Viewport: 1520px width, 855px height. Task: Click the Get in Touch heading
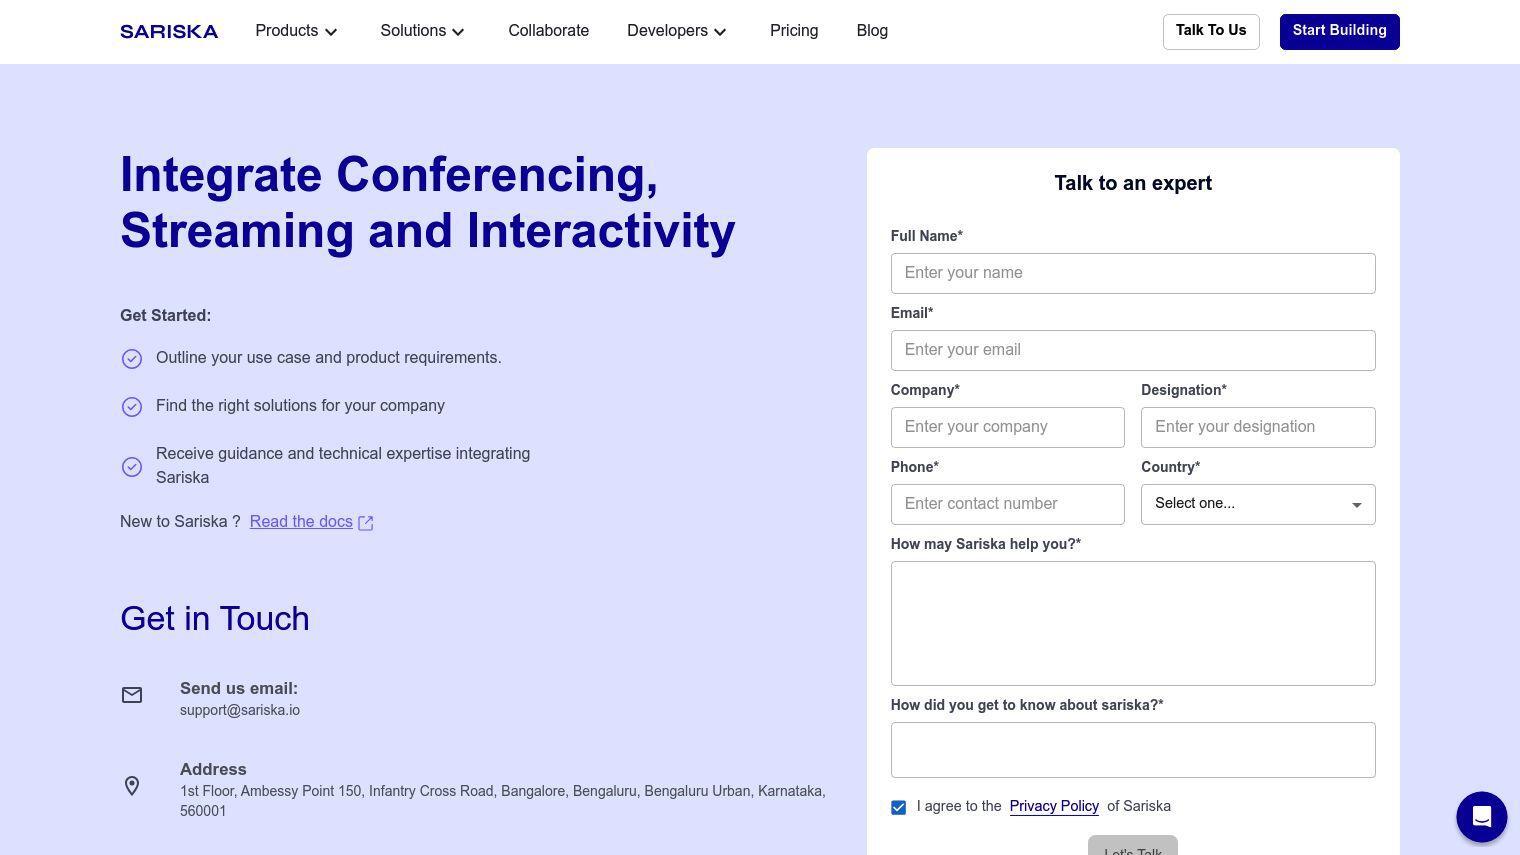point(215,618)
